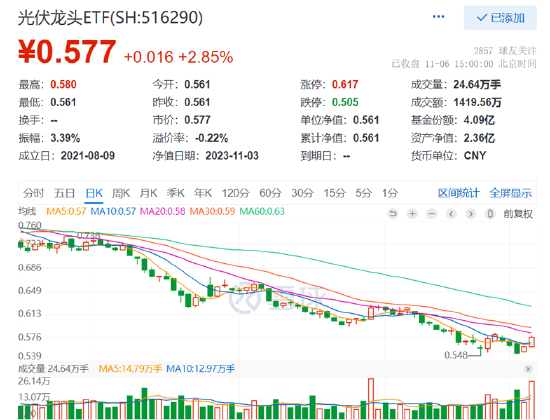Open the 前复权 adjustment dropdown

(x=518, y=214)
